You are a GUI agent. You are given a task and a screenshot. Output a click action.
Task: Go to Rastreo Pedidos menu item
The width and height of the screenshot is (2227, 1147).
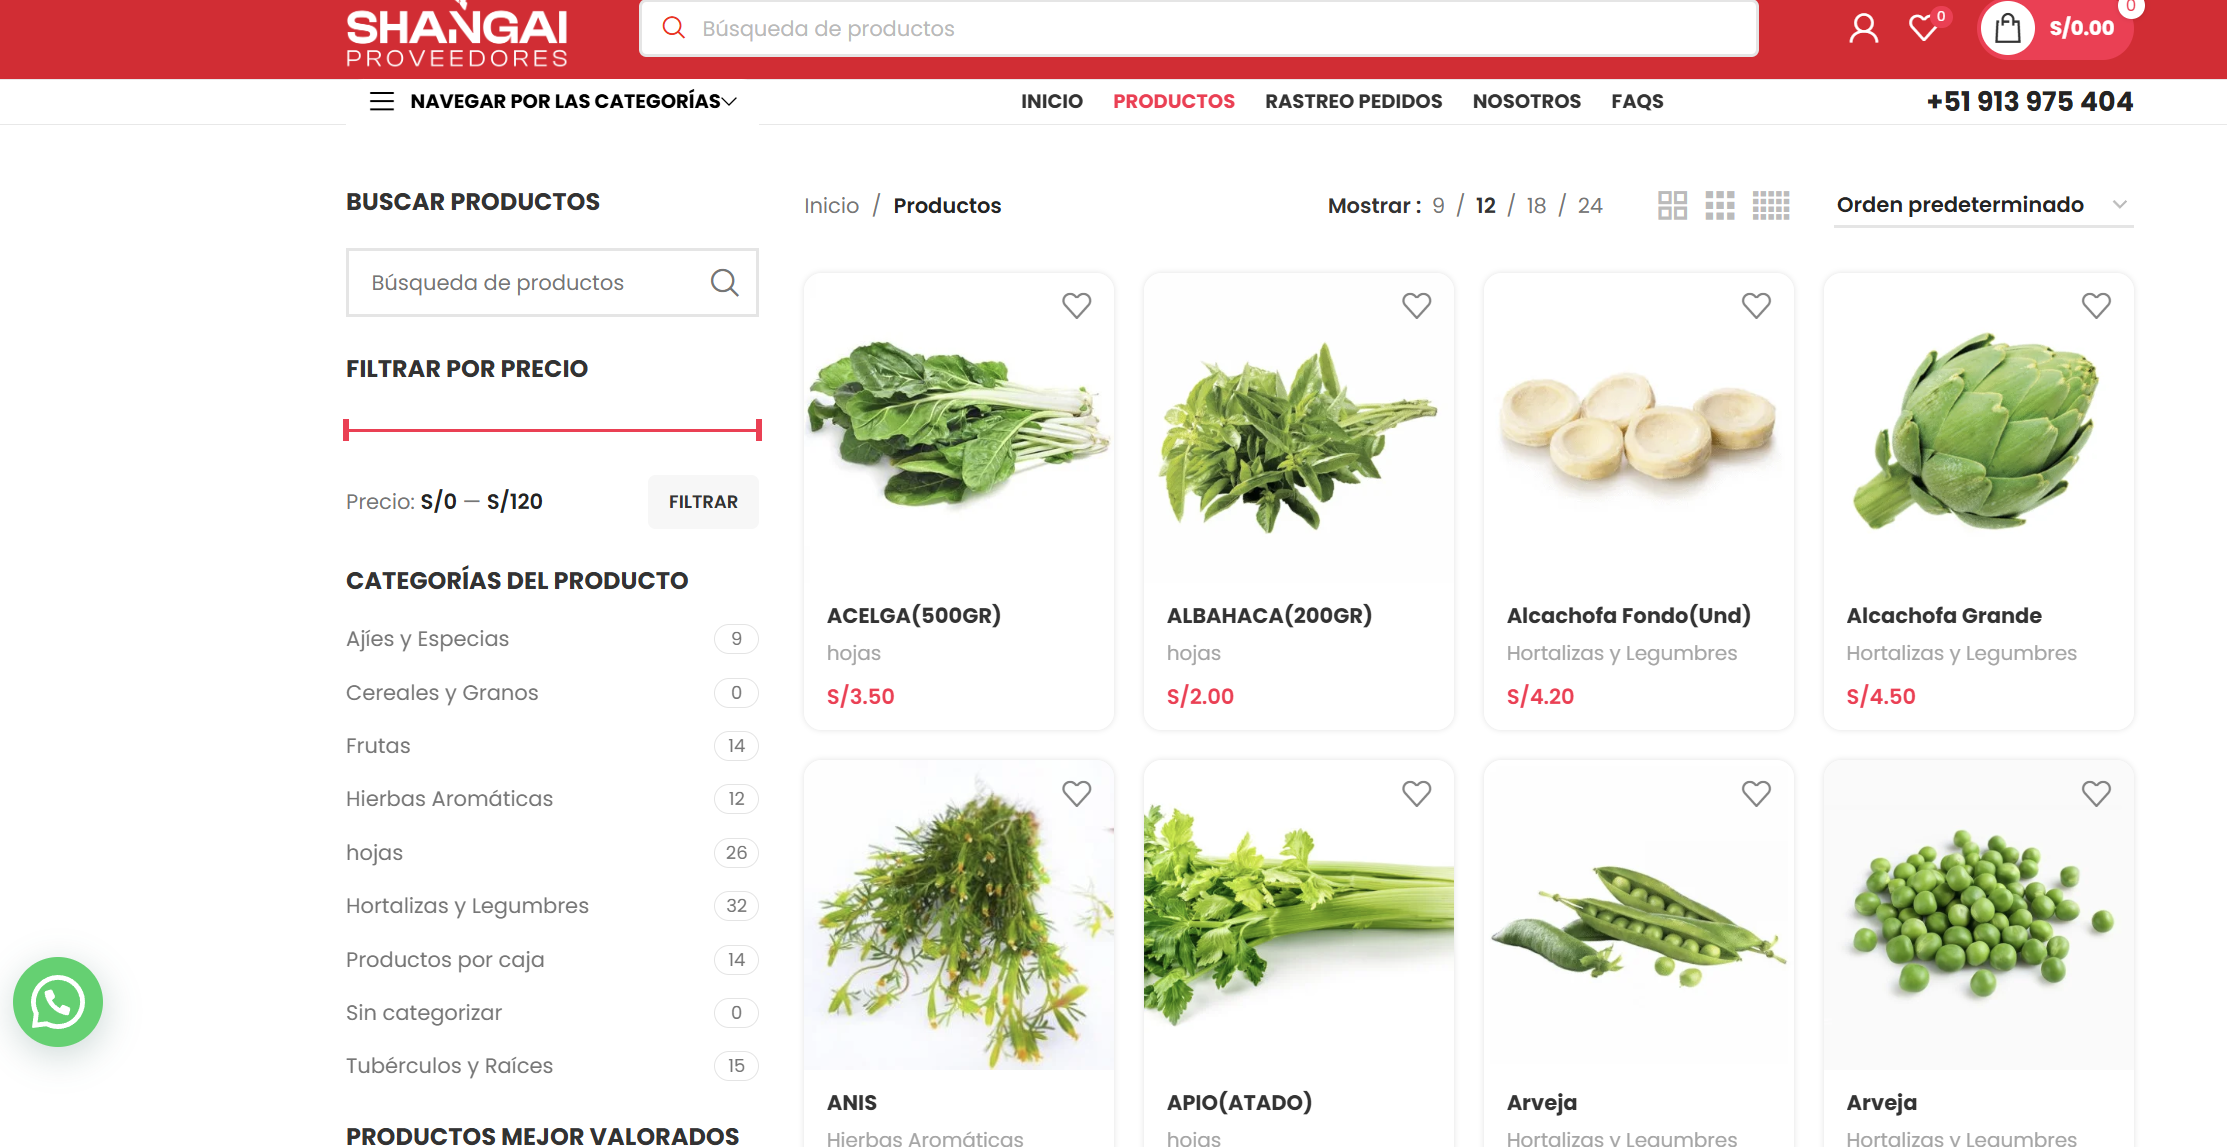[1353, 101]
